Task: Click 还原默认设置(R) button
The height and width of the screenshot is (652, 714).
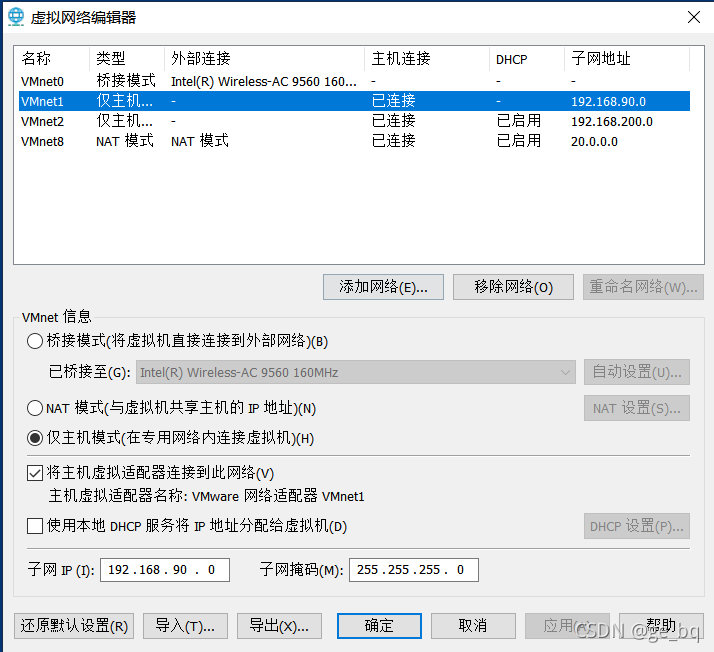Action: pyautogui.click(x=74, y=626)
